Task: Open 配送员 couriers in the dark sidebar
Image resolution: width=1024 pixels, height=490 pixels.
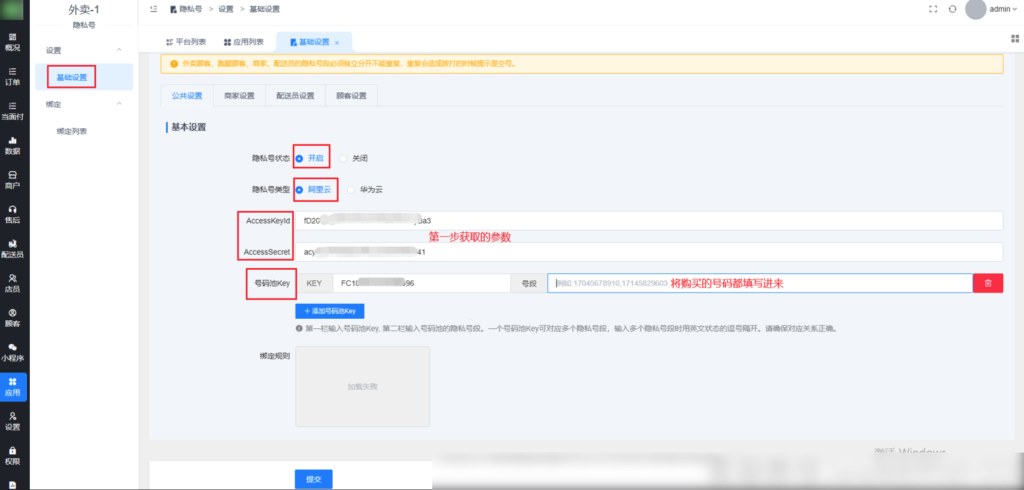Action: (13, 249)
